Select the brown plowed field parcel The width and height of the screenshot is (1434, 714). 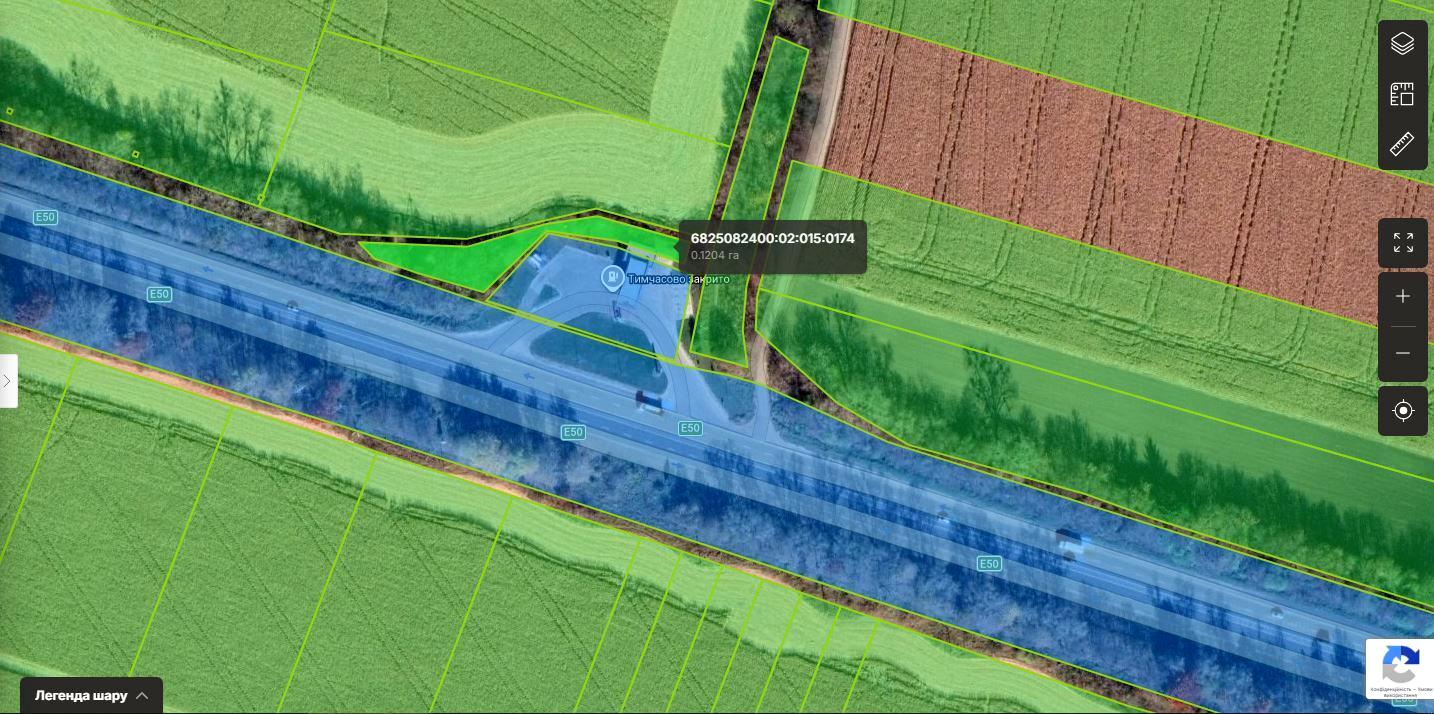pos(1100,170)
